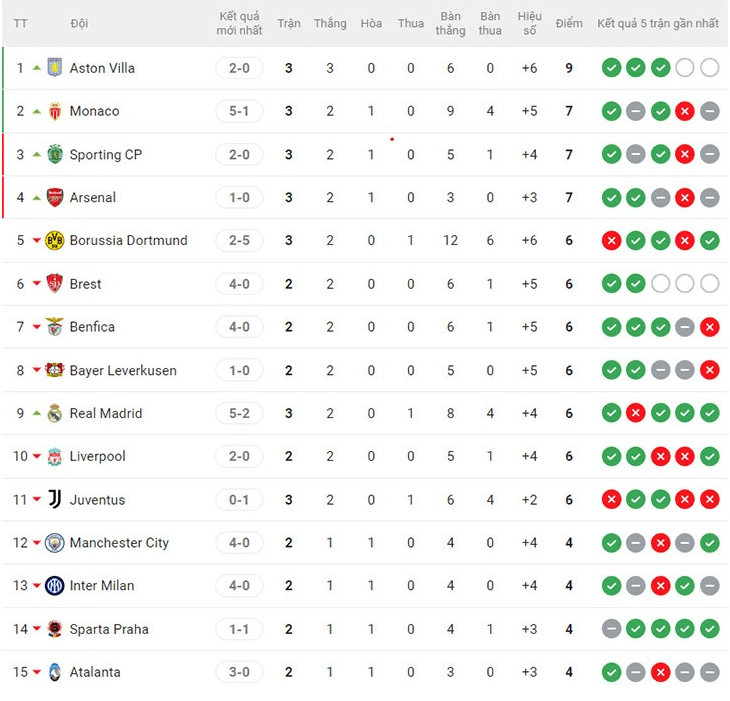Click the Arsenal club badge
The width and height of the screenshot is (730, 701).
55,197
